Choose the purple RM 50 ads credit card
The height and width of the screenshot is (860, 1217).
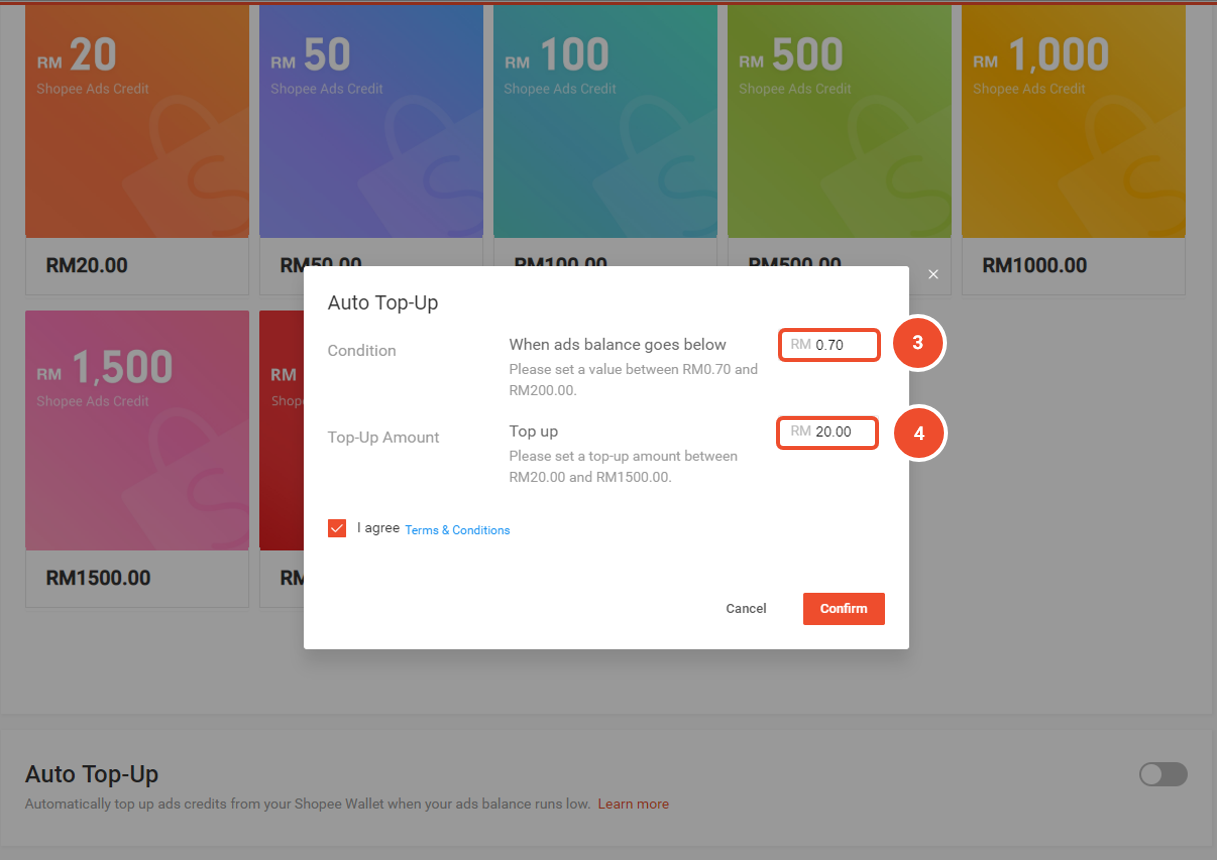point(371,120)
